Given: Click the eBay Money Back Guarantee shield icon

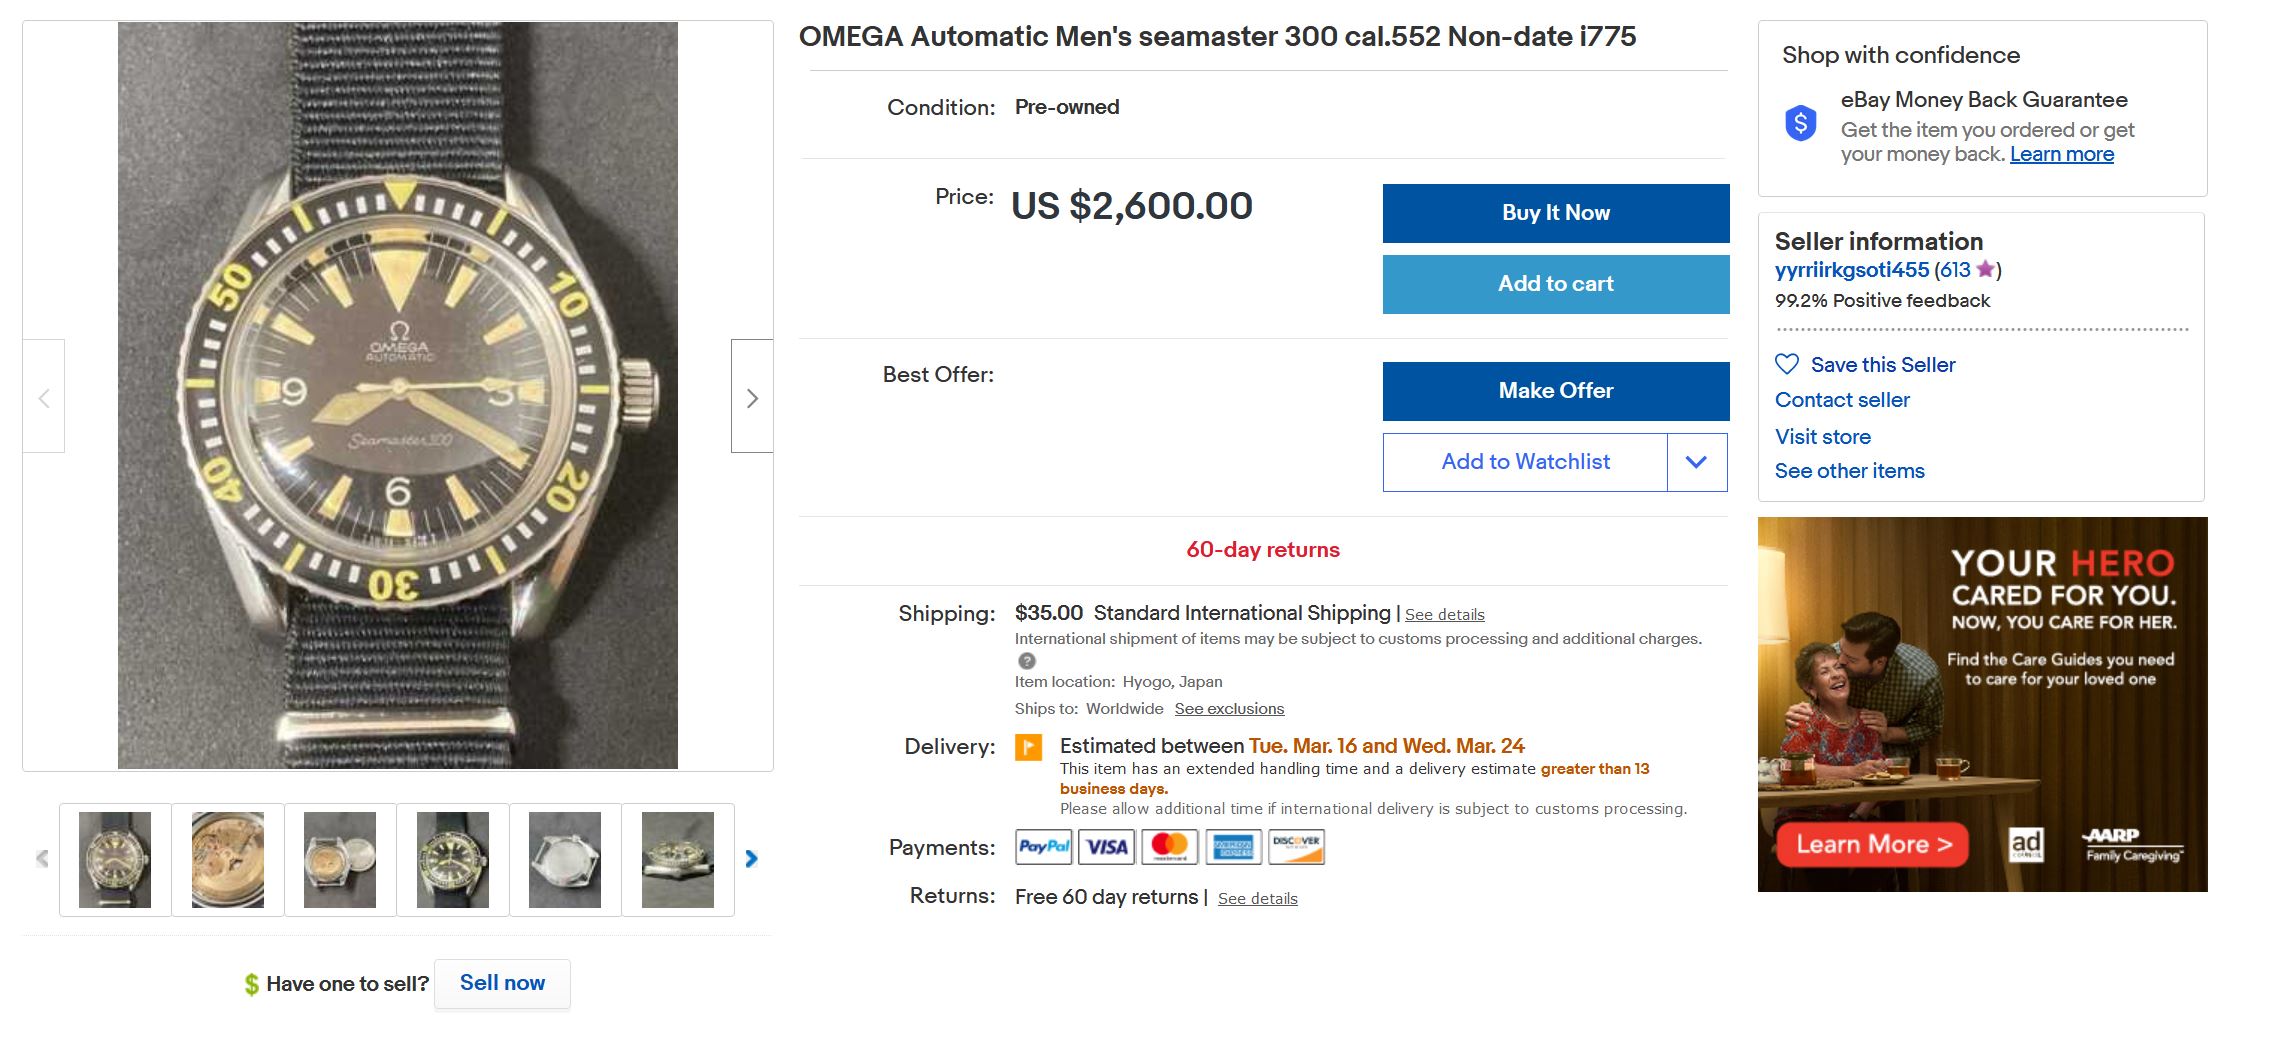Looking at the screenshot, I should (x=1800, y=124).
